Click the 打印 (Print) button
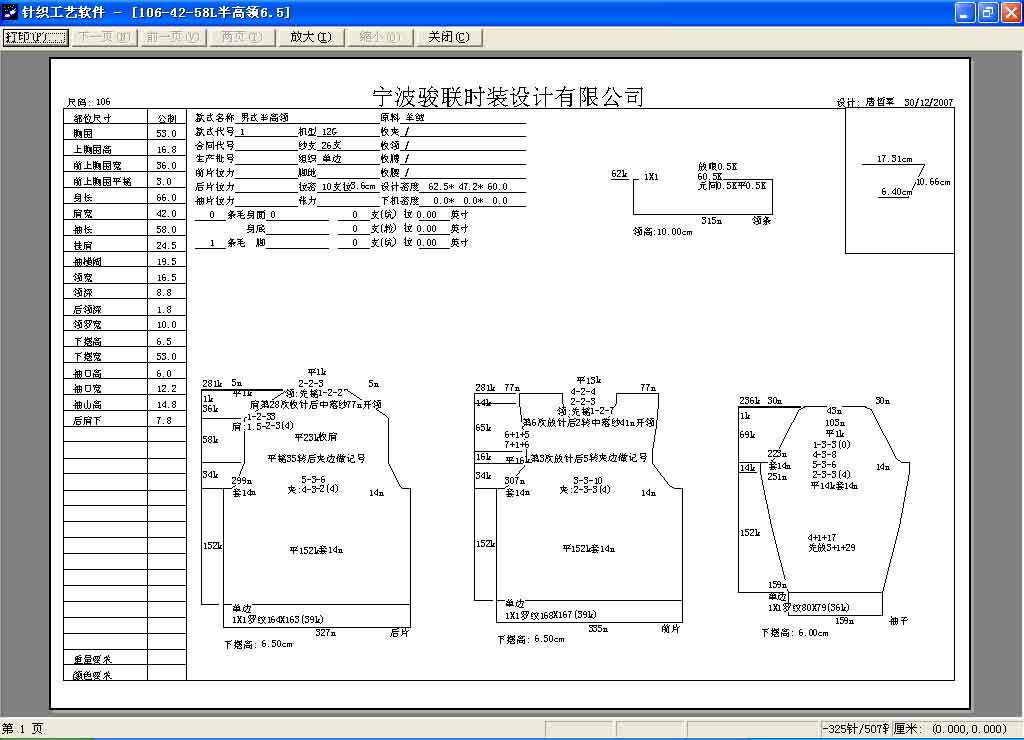 click(35, 37)
